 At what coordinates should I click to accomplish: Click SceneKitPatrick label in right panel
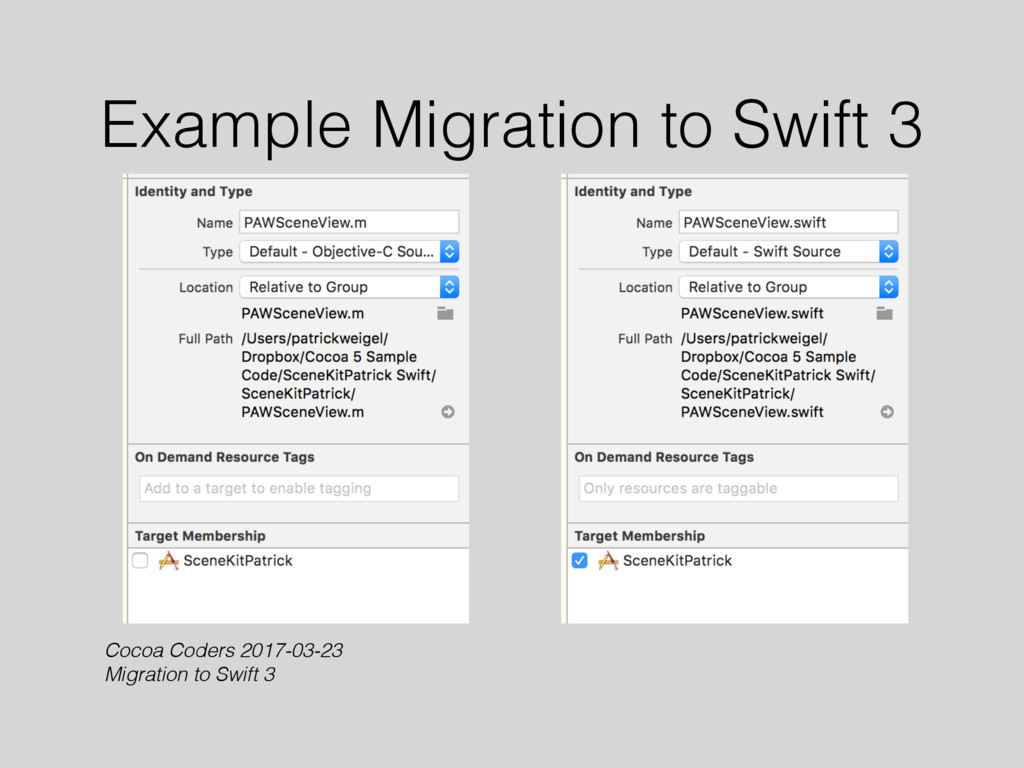point(677,560)
